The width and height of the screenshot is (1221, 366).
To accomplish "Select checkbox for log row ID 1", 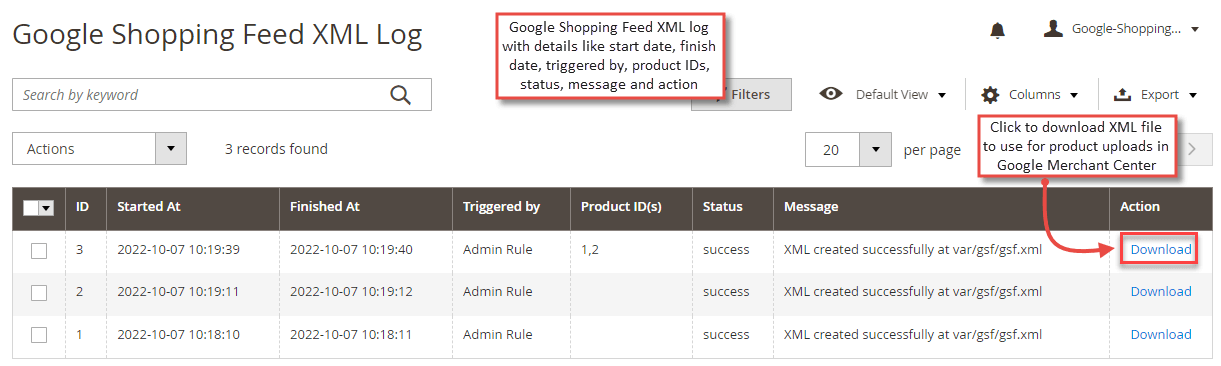I will click(x=39, y=335).
